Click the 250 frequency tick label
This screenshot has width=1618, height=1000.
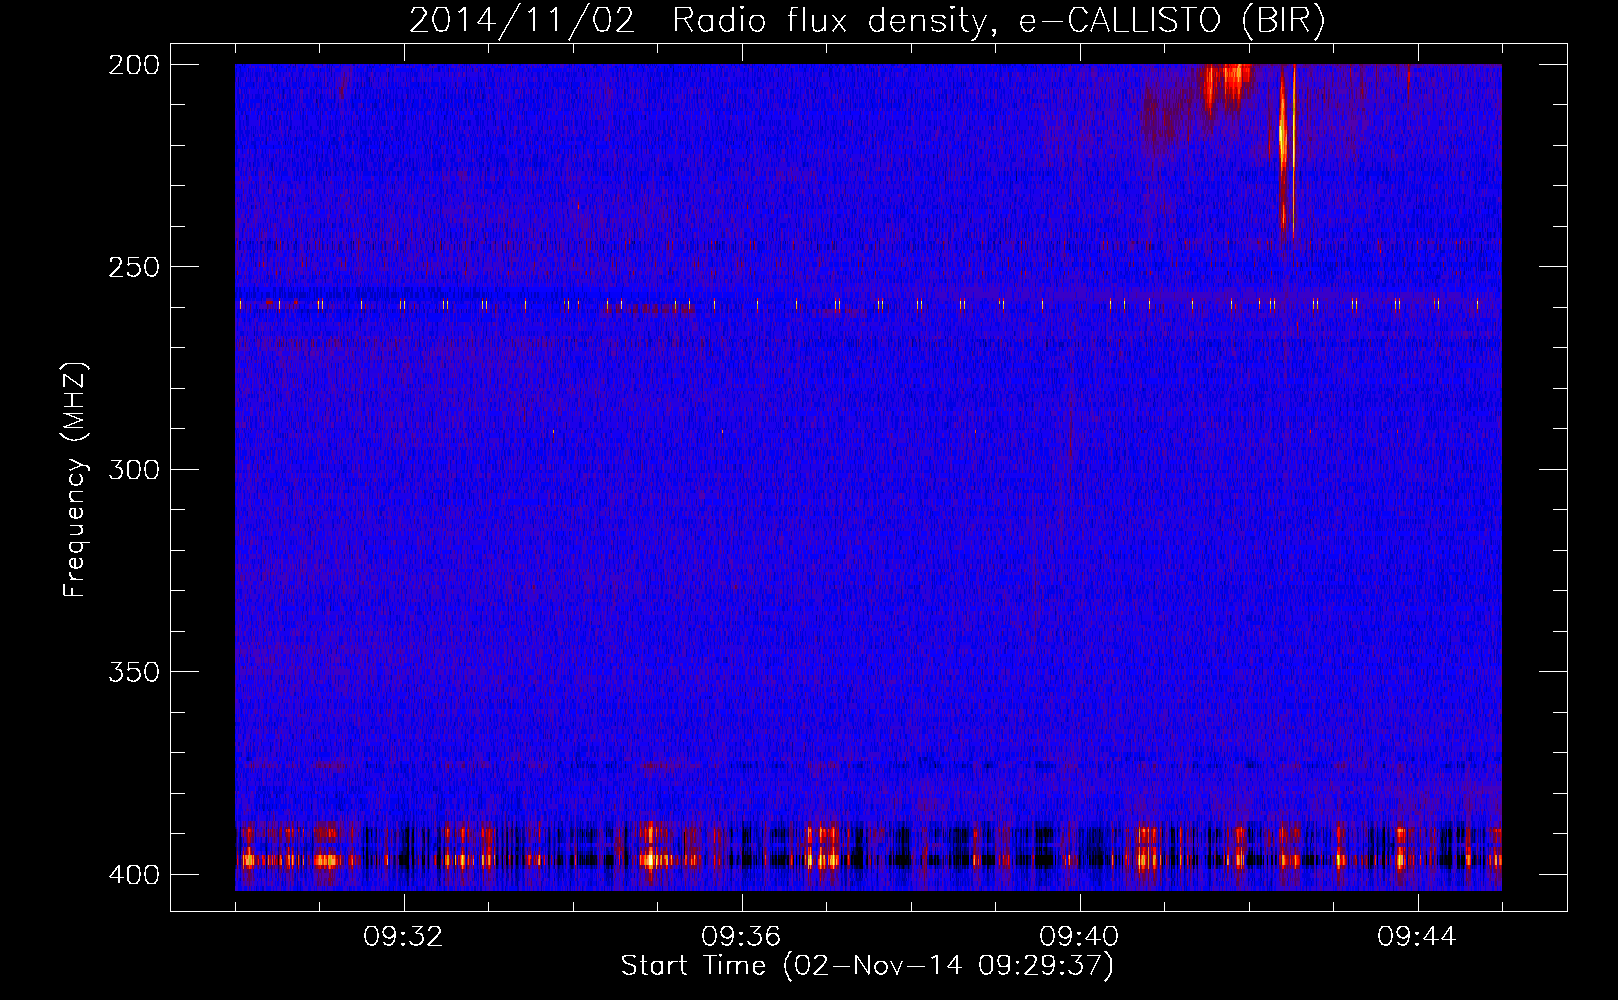[x=133, y=267]
